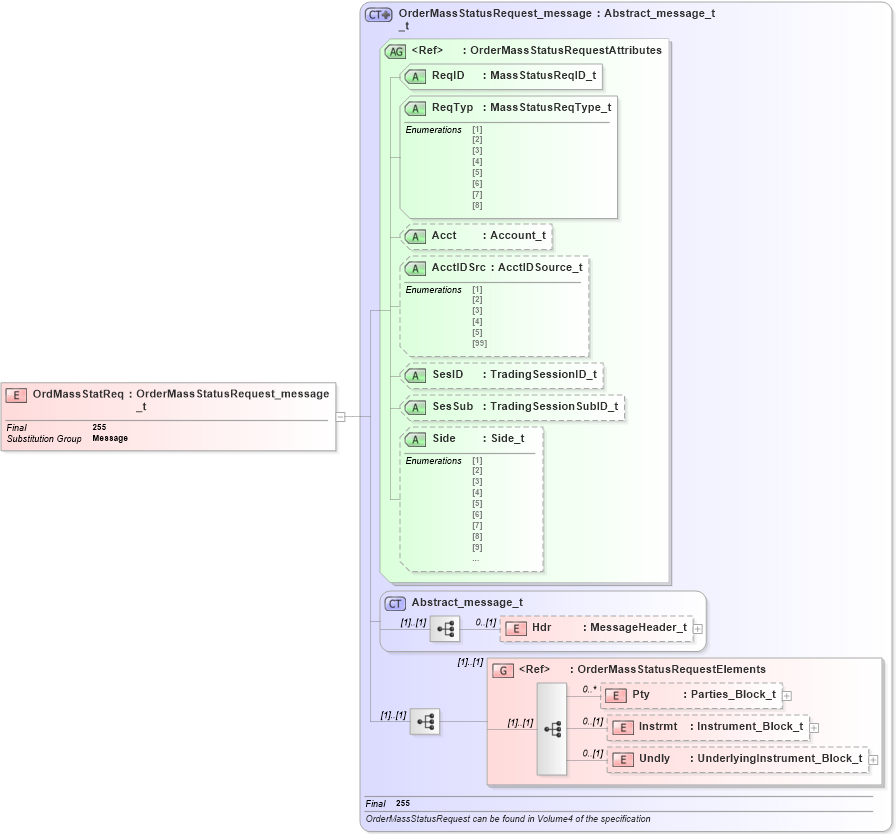Select the AG icon on OrderMassStatusRequestAttributes
This screenshot has width=896, height=834.
pos(396,50)
